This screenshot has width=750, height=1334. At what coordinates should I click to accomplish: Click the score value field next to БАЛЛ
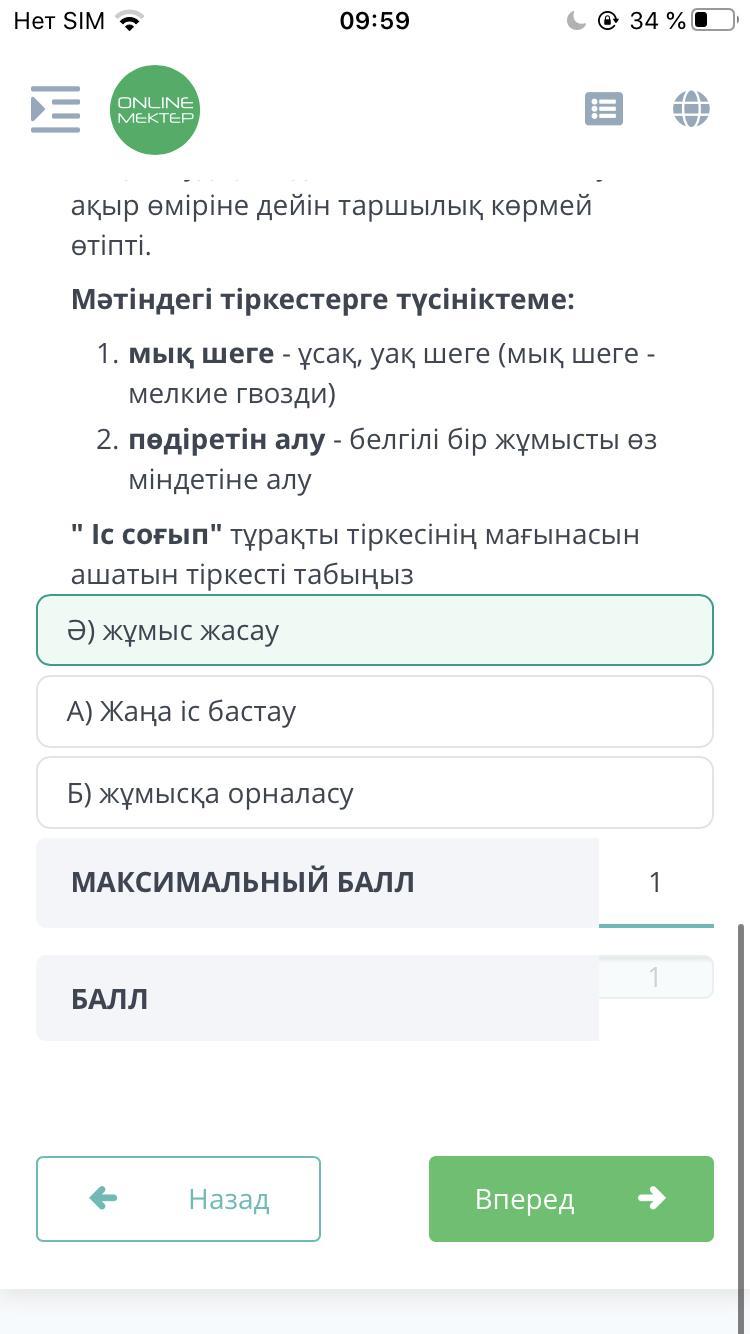click(655, 978)
